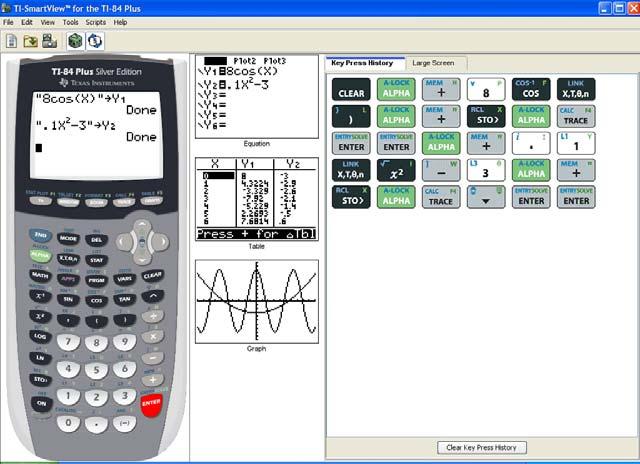Click the negative (-) key on the calculator
This screenshot has height=464, width=640.
coord(124,424)
